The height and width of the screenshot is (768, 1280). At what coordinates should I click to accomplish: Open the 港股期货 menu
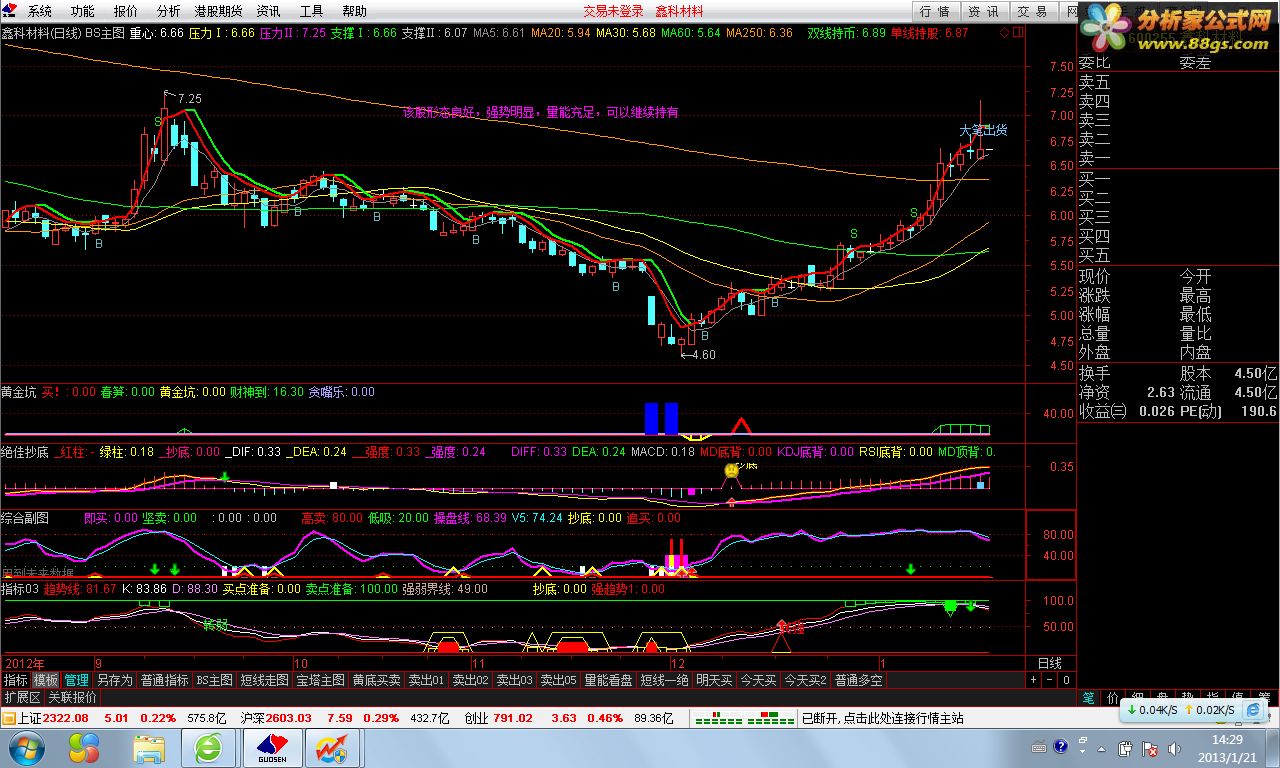tap(218, 11)
